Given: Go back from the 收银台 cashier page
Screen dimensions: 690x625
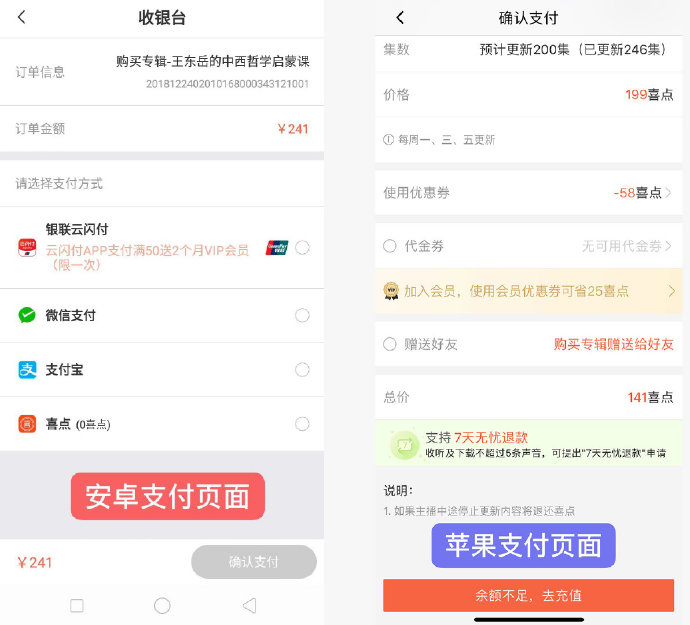Looking at the screenshot, I should click(x=22, y=18).
